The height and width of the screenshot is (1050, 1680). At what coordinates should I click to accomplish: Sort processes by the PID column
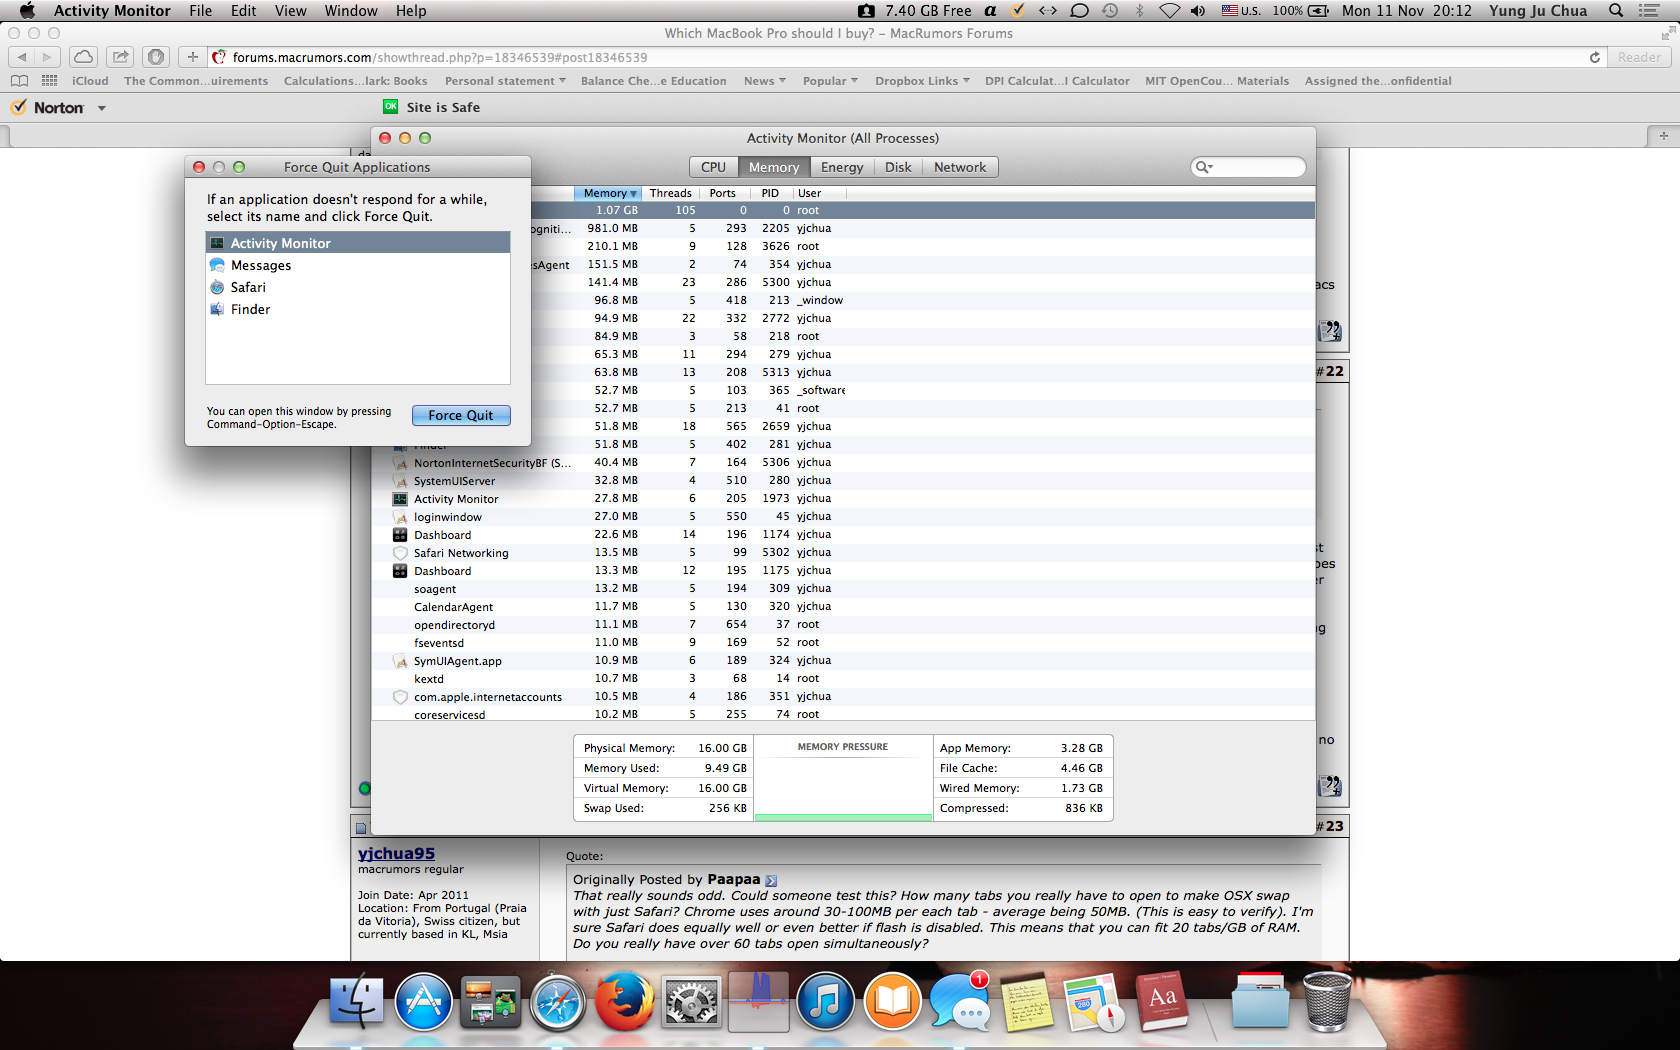(x=770, y=193)
